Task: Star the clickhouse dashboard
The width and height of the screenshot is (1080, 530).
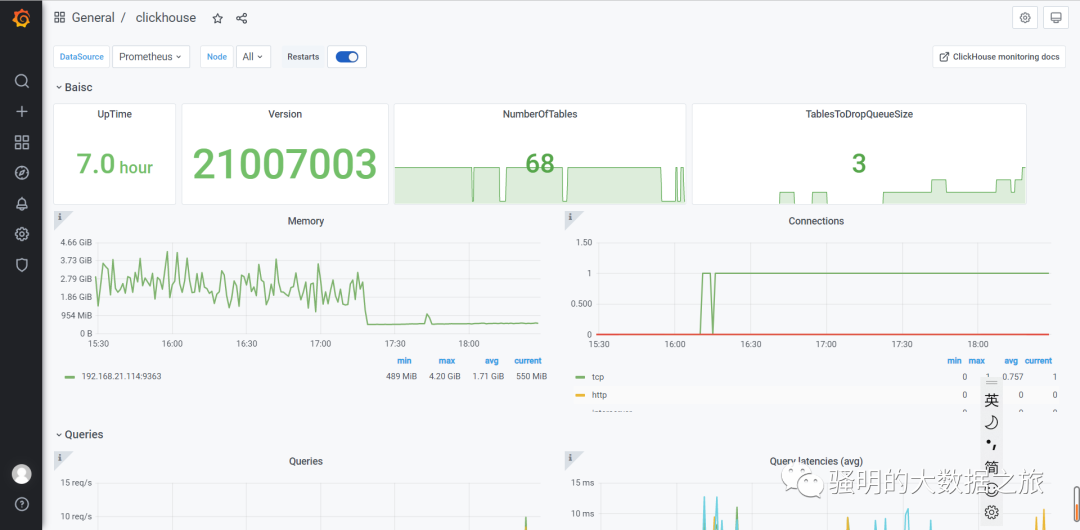Action: click(218, 19)
